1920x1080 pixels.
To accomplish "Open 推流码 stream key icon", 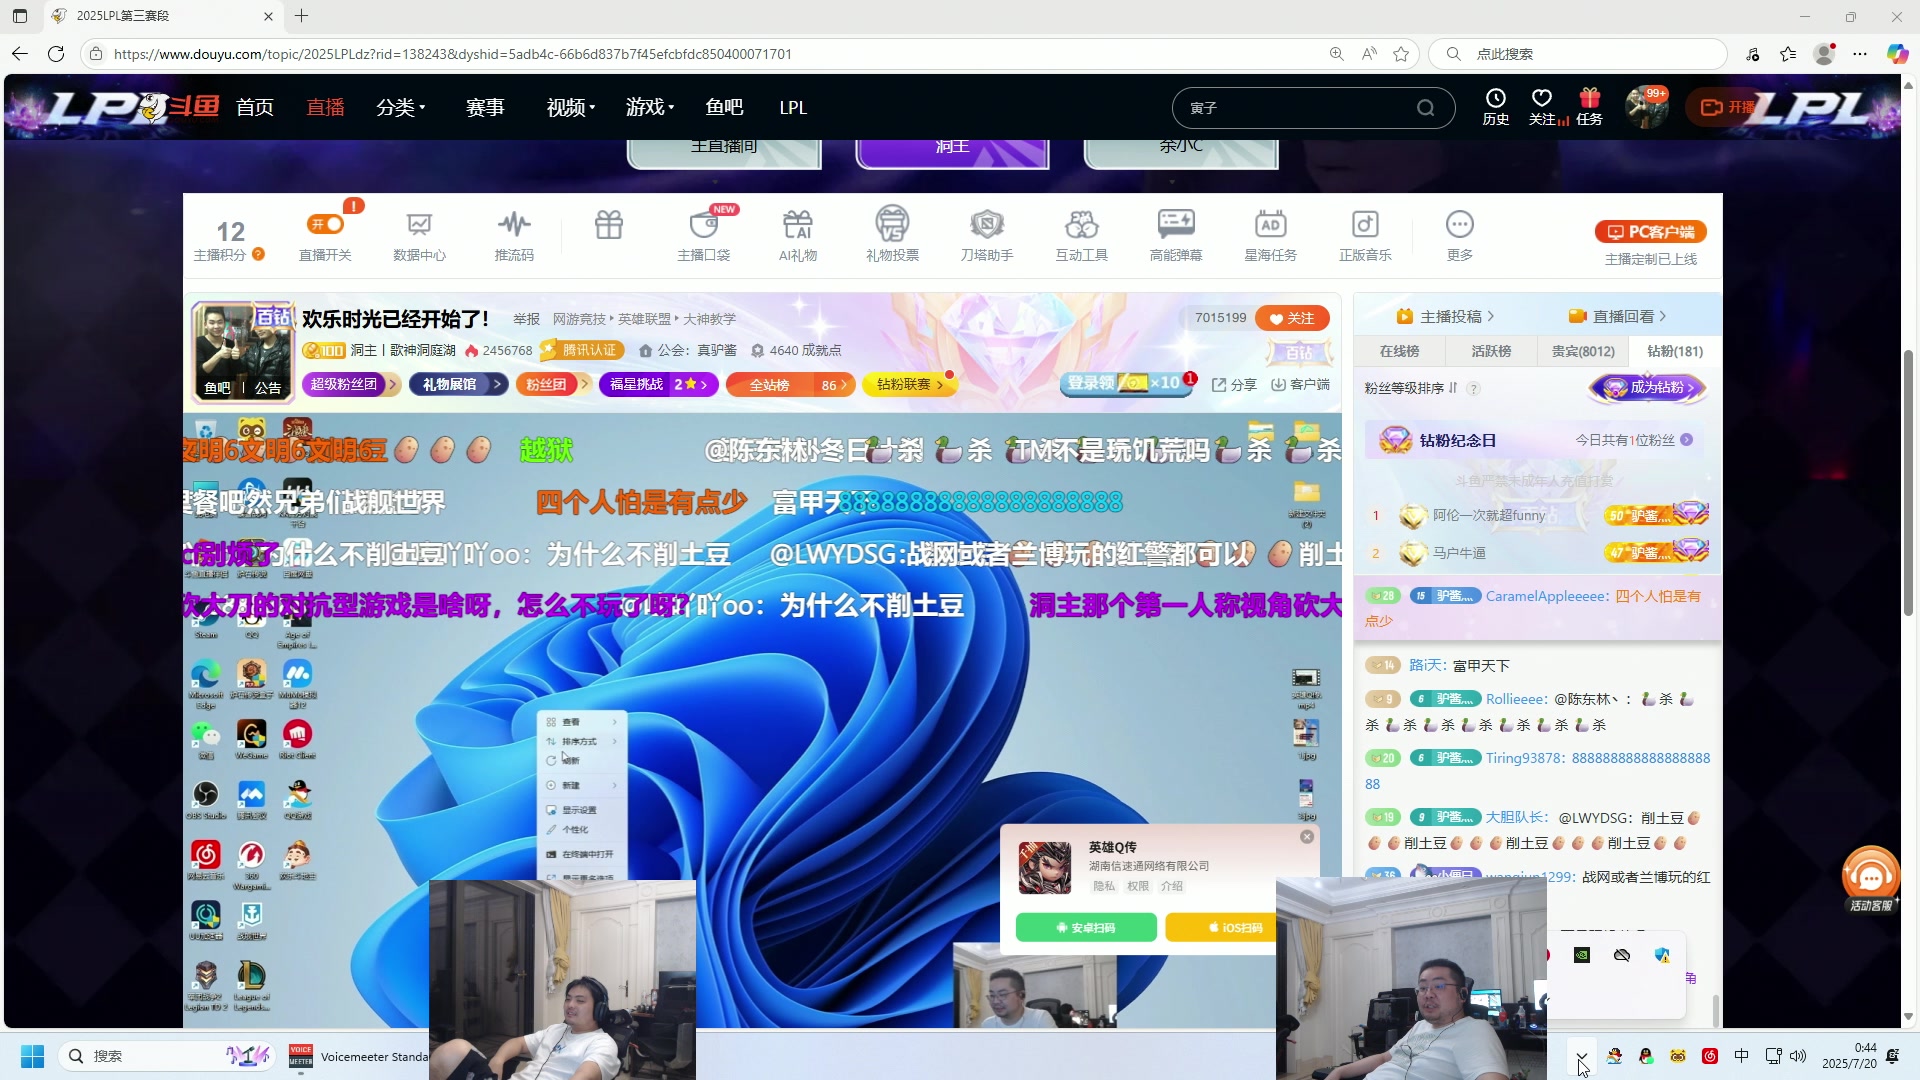I will coord(514,224).
